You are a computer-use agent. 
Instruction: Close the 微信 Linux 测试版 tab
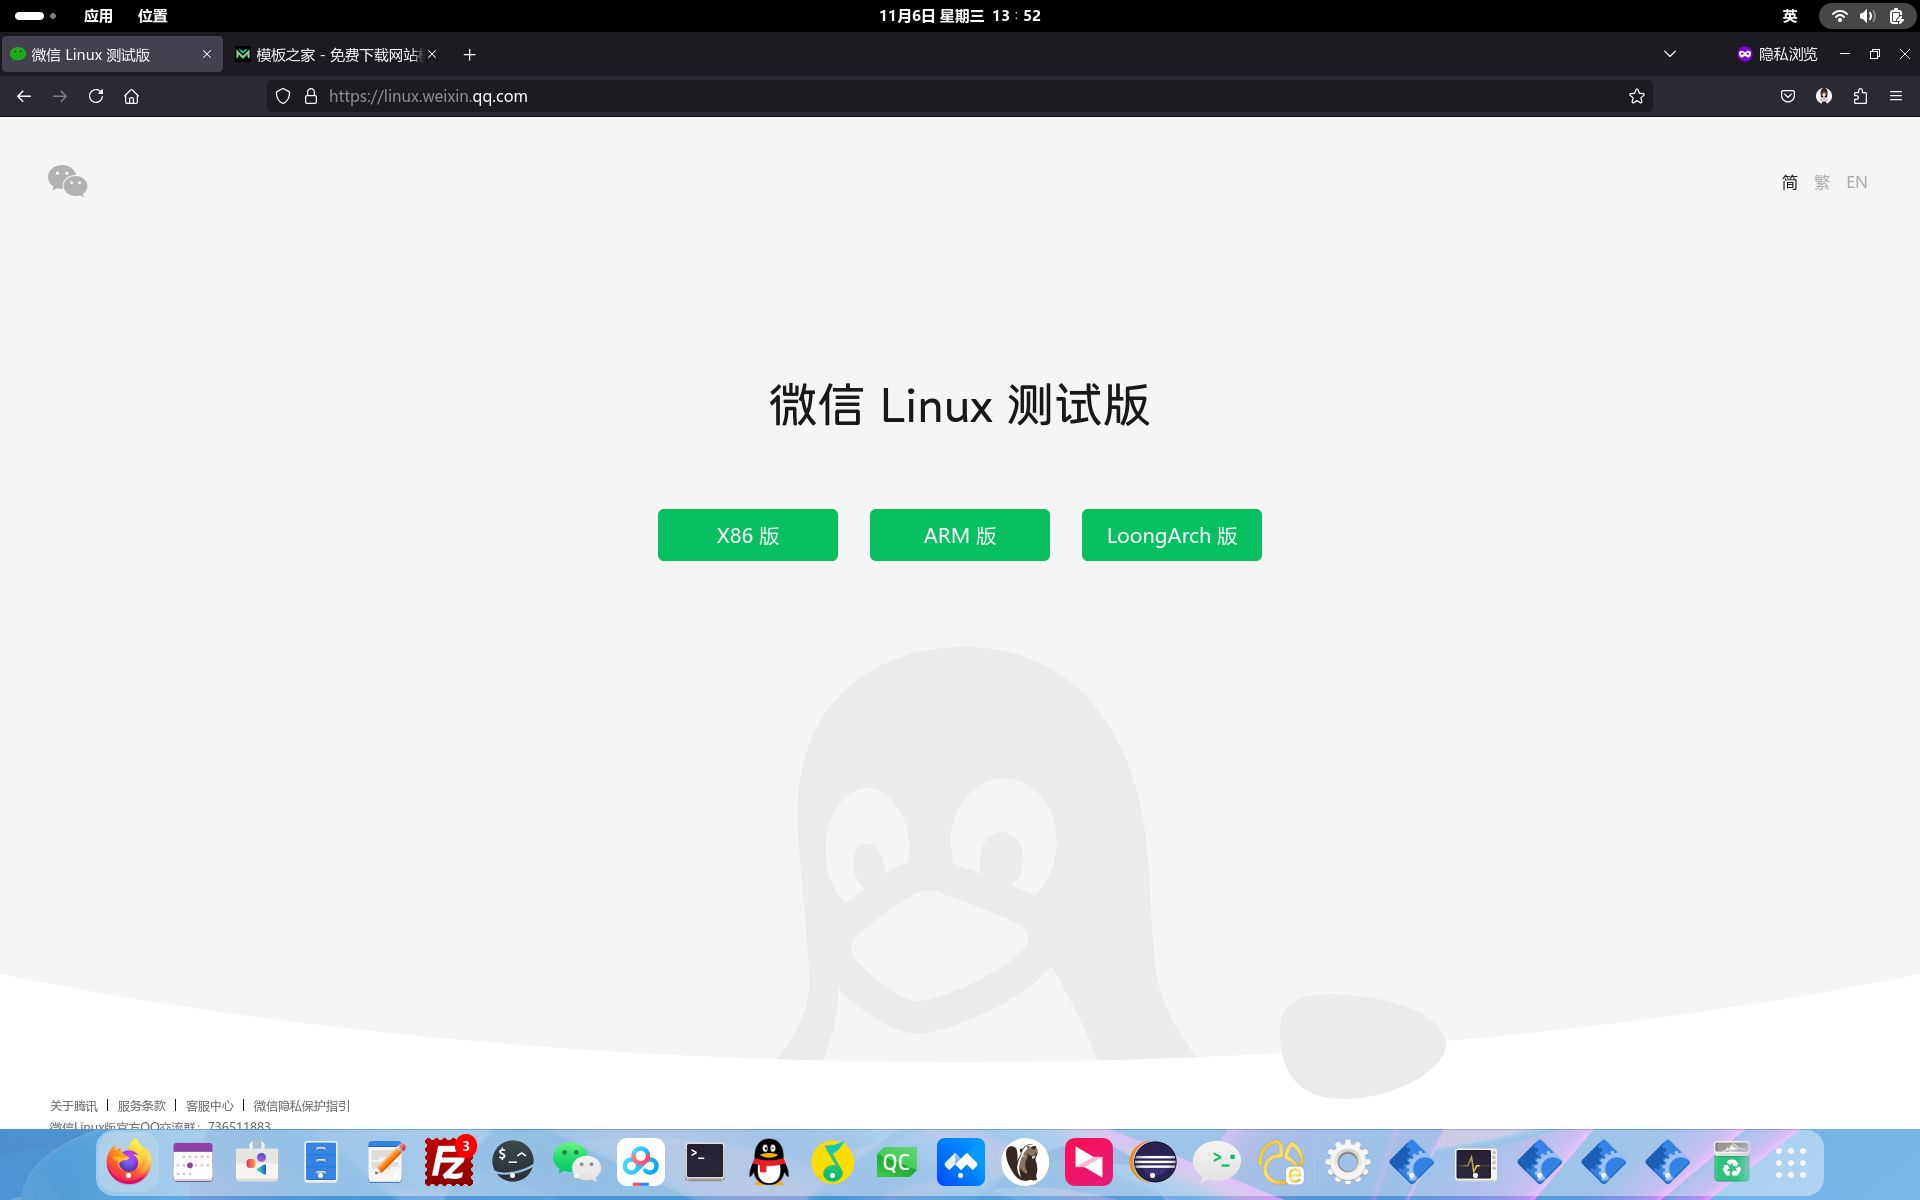pyautogui.click(x=207, y=54)
